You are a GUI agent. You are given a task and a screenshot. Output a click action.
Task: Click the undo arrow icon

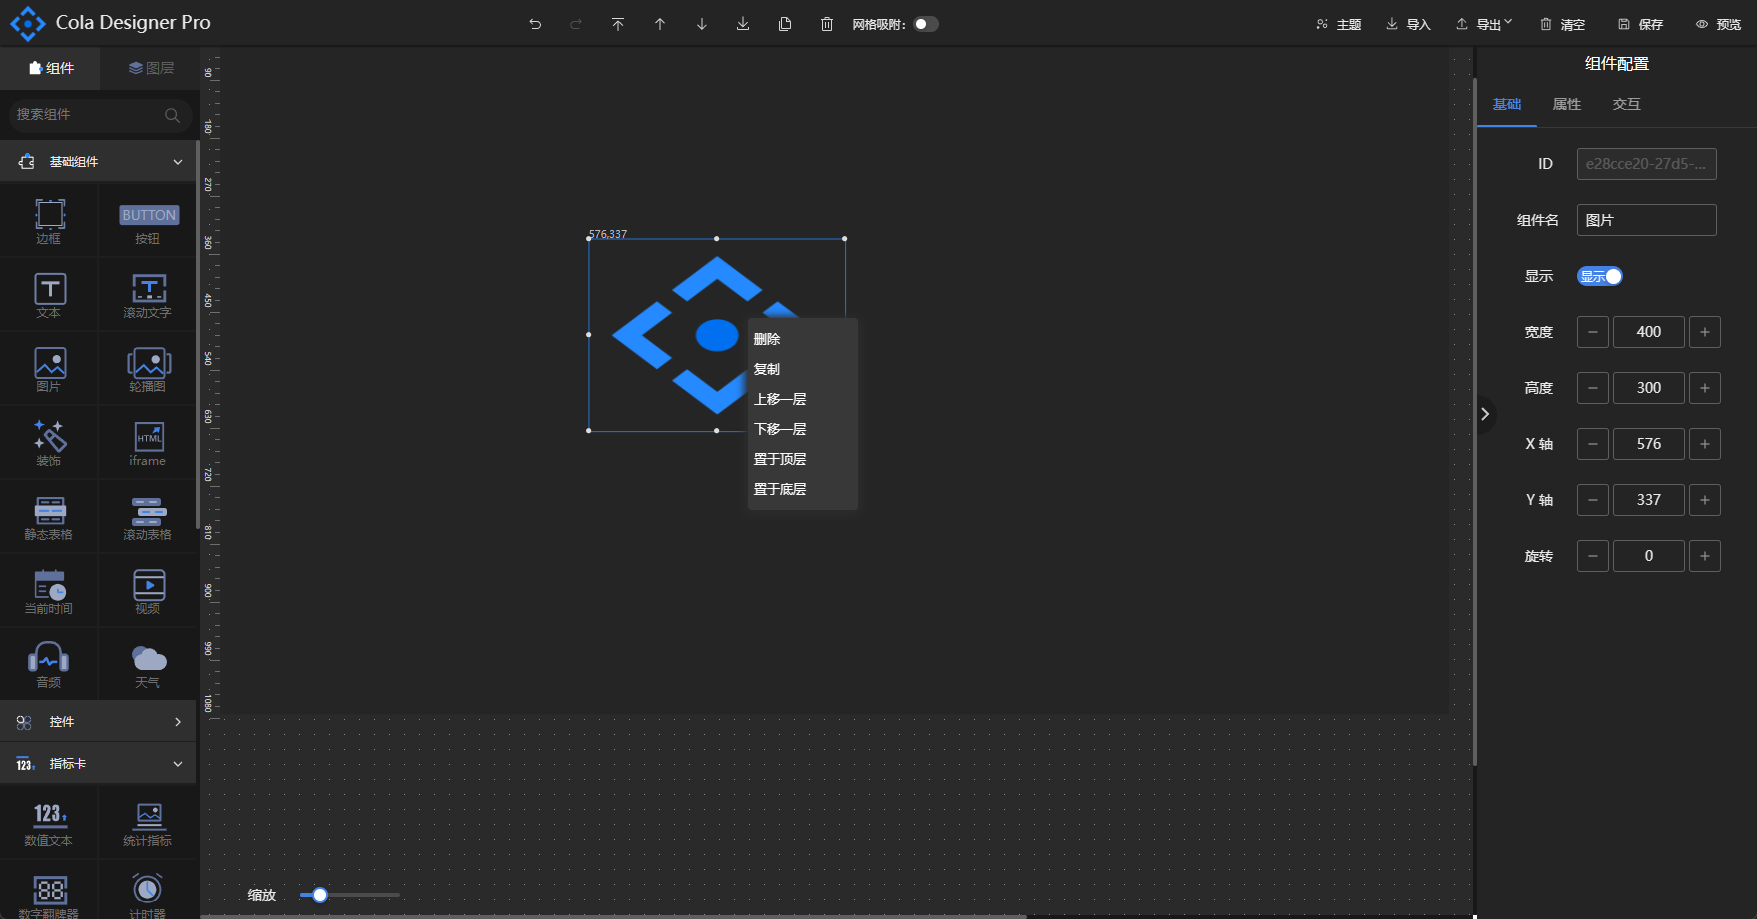[x=535, y=24]
